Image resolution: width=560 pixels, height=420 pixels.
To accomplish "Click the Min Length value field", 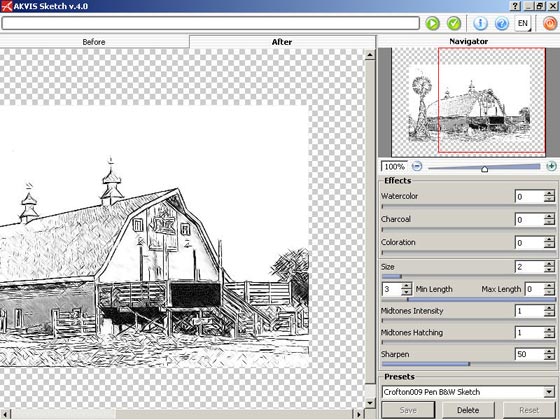I will 392,289.
